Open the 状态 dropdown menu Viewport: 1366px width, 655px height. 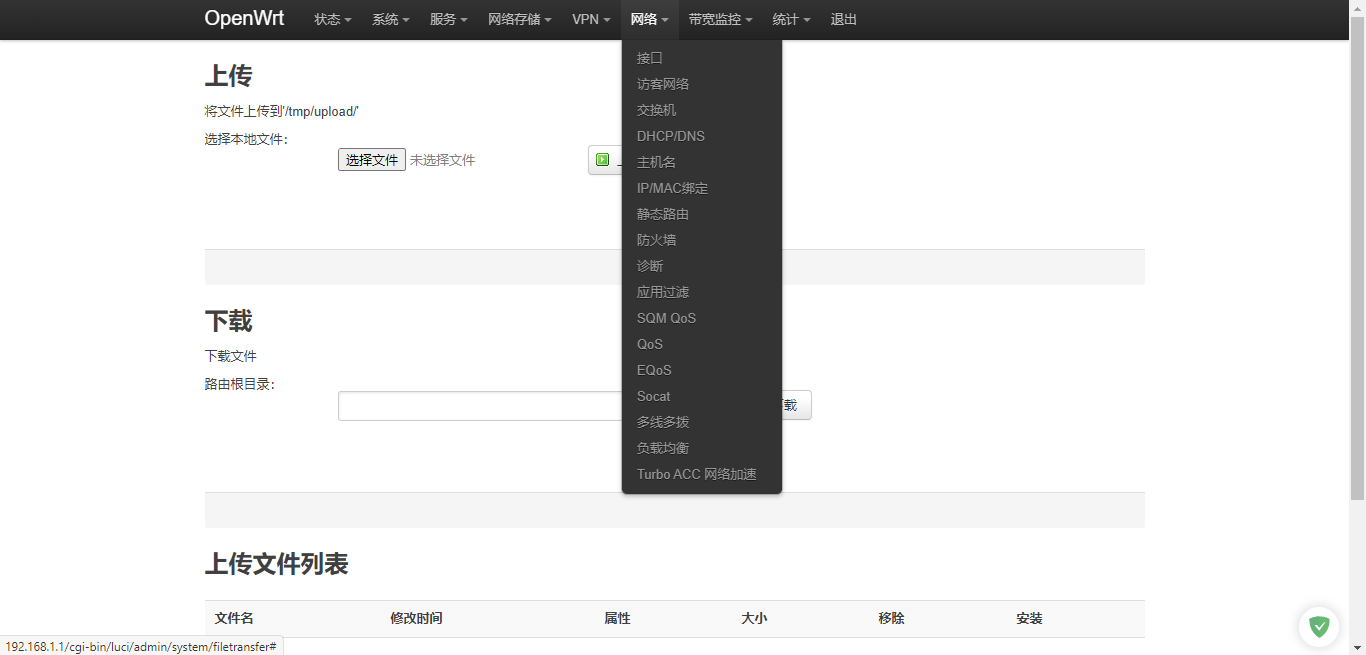(x=333, y=19)
